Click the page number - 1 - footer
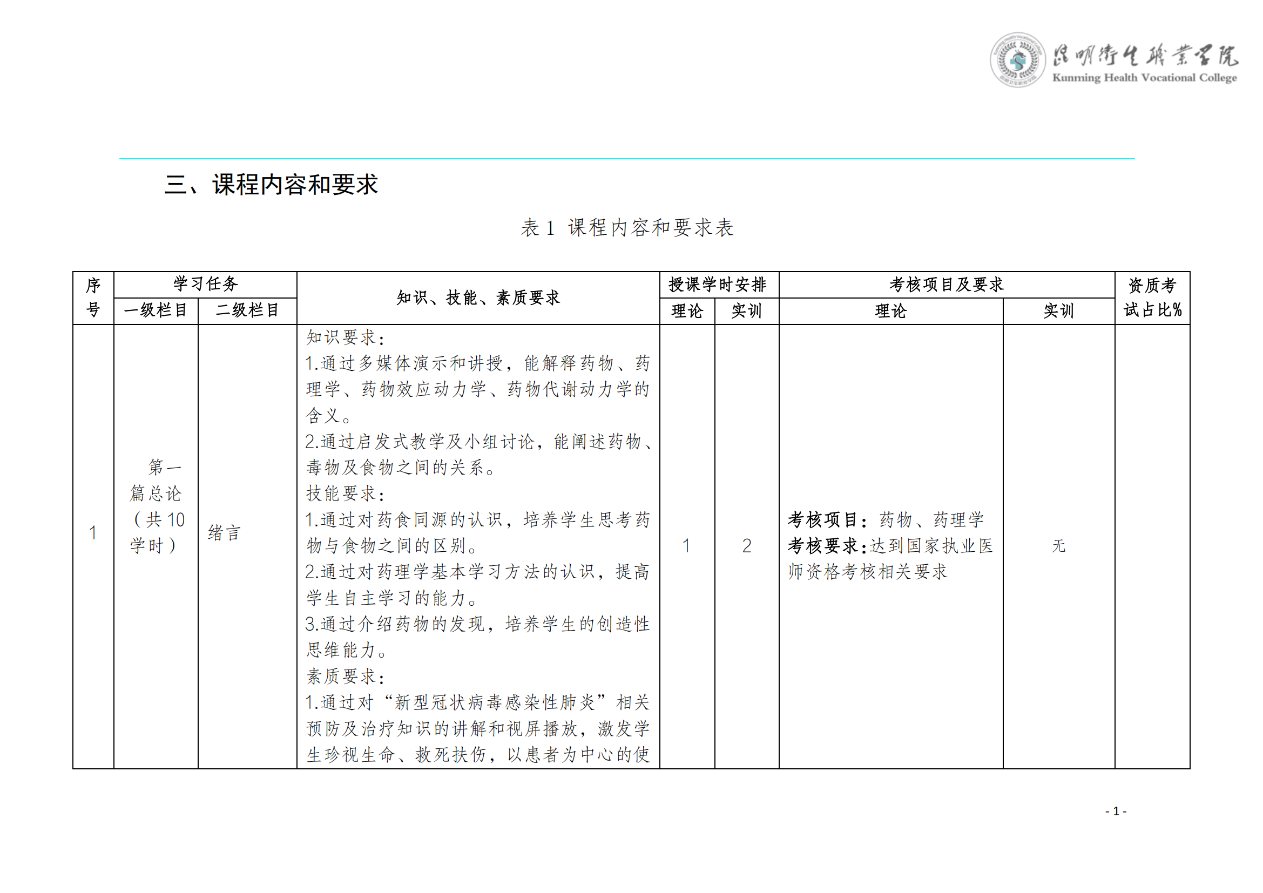The height and width of the screenshot is (893, 1263). coord(1115,811)
